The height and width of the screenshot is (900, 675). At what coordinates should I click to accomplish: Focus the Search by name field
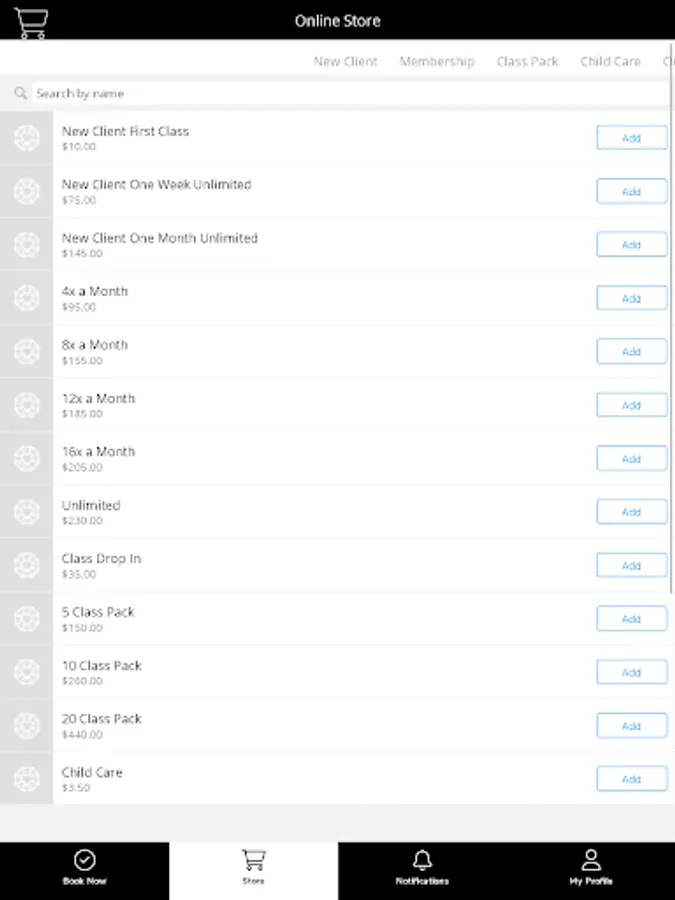340,93
